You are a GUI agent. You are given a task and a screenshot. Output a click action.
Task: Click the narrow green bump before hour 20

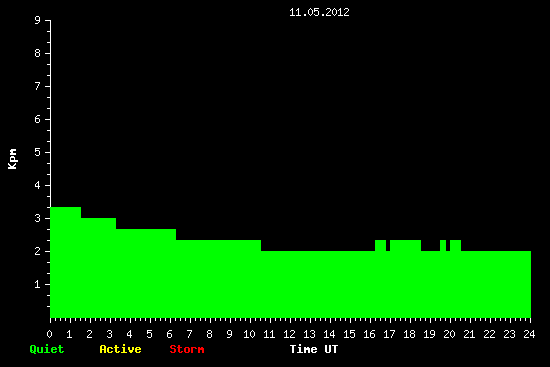click(x=443, y=246)
